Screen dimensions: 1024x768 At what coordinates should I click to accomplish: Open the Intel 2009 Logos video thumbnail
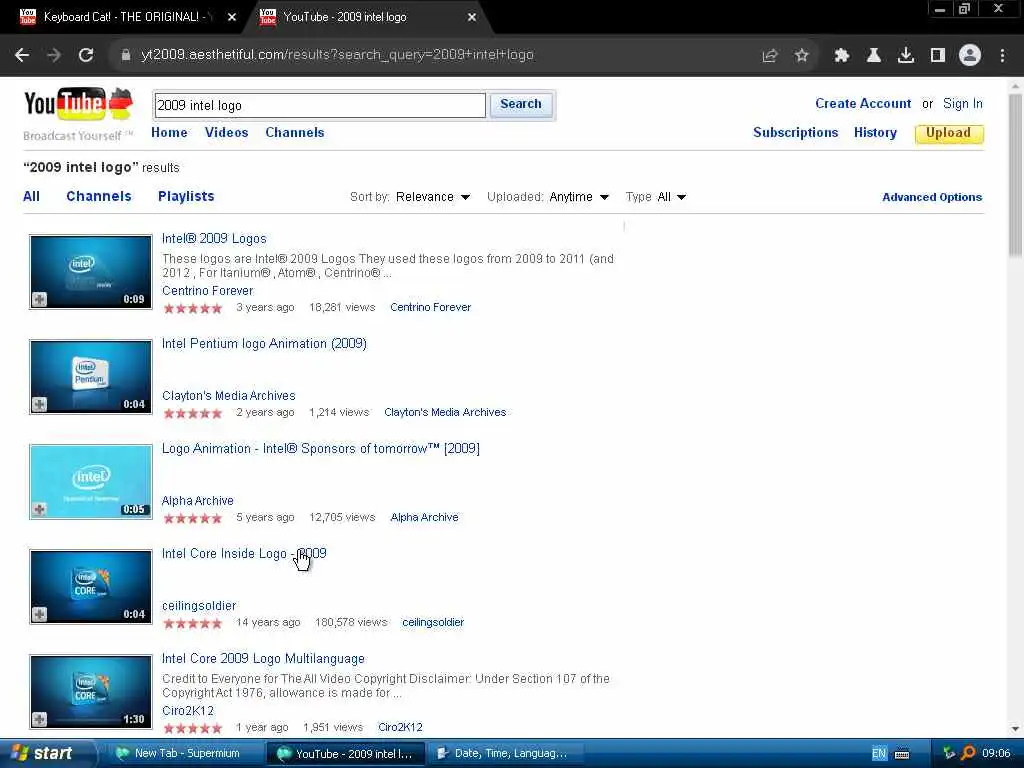click(91, 272)
